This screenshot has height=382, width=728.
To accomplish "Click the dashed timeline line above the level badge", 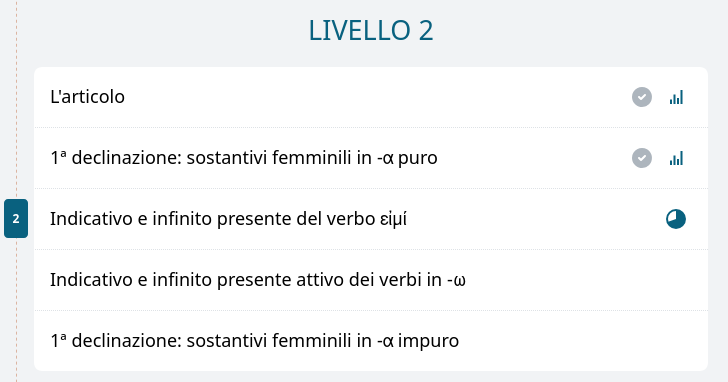I will click(x=17, y=99).
